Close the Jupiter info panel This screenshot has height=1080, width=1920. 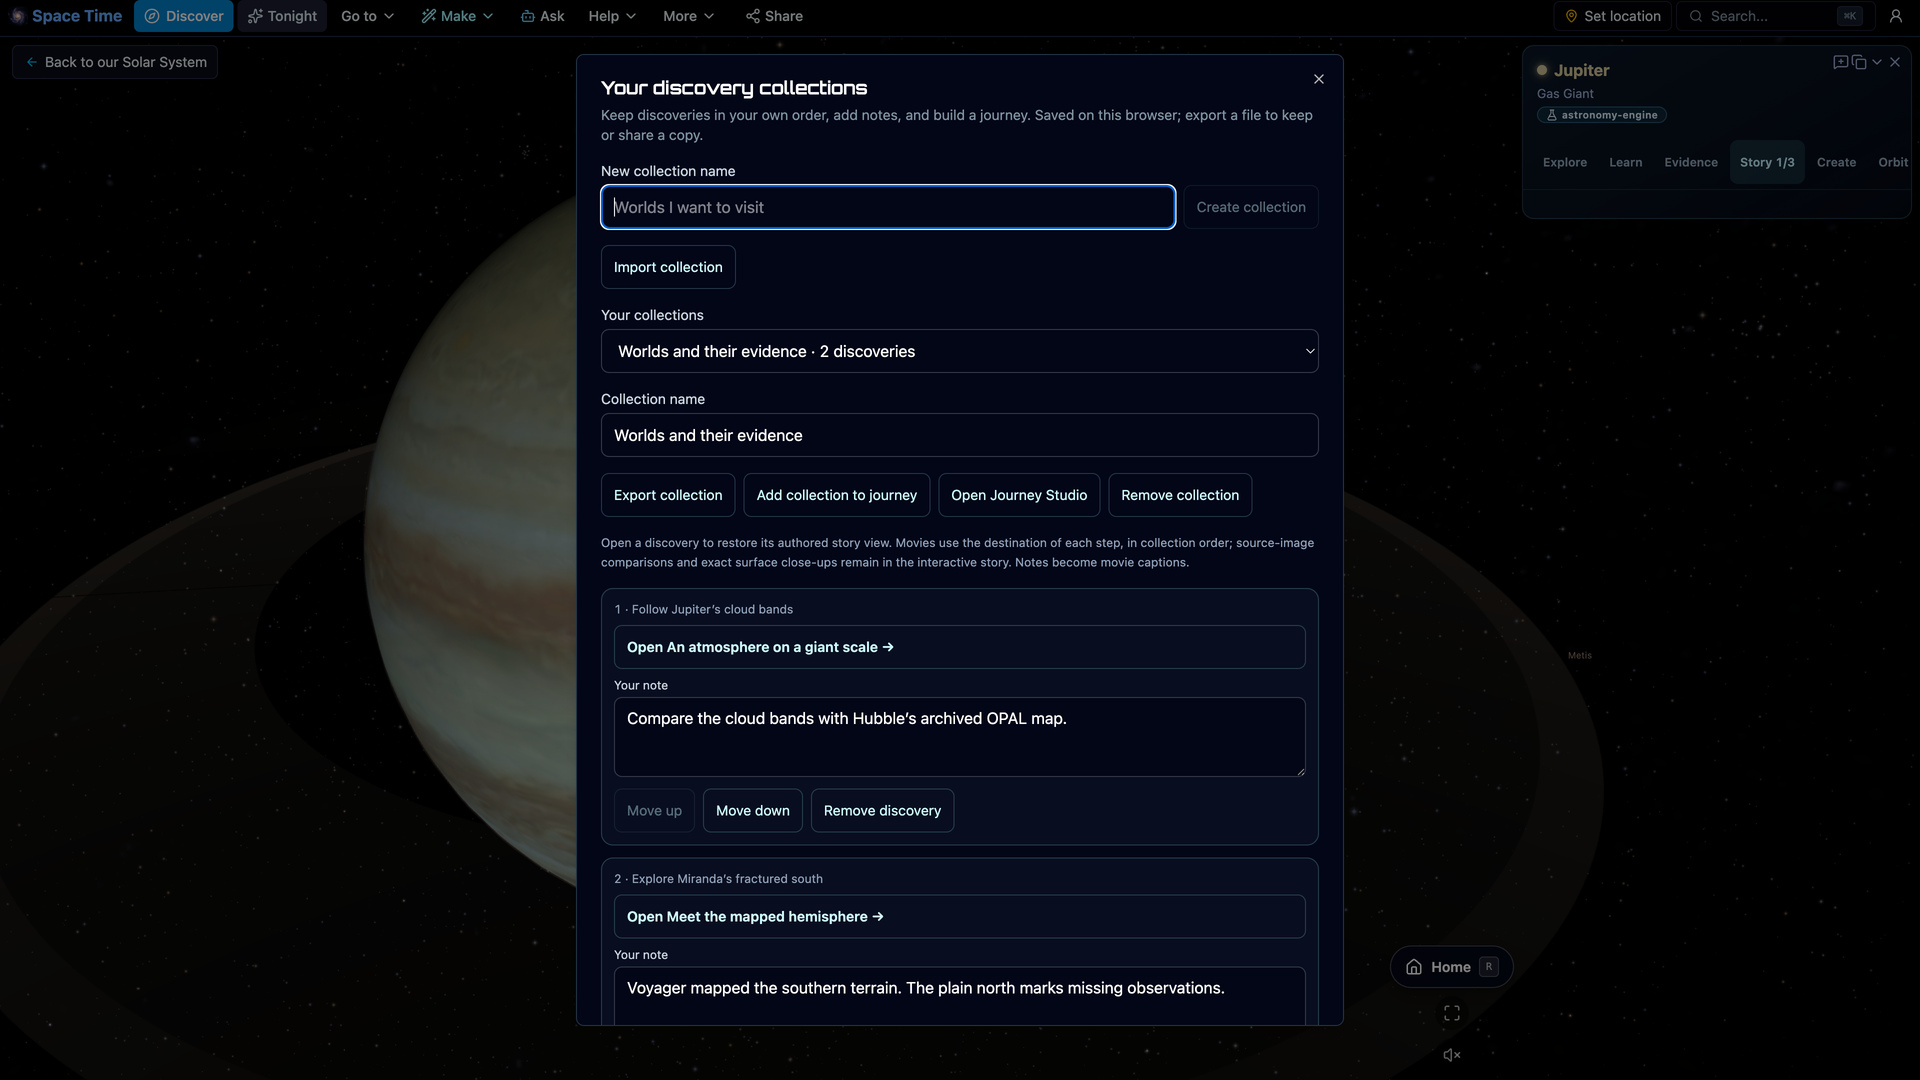pyautogui.click(x=1895, y=62)
